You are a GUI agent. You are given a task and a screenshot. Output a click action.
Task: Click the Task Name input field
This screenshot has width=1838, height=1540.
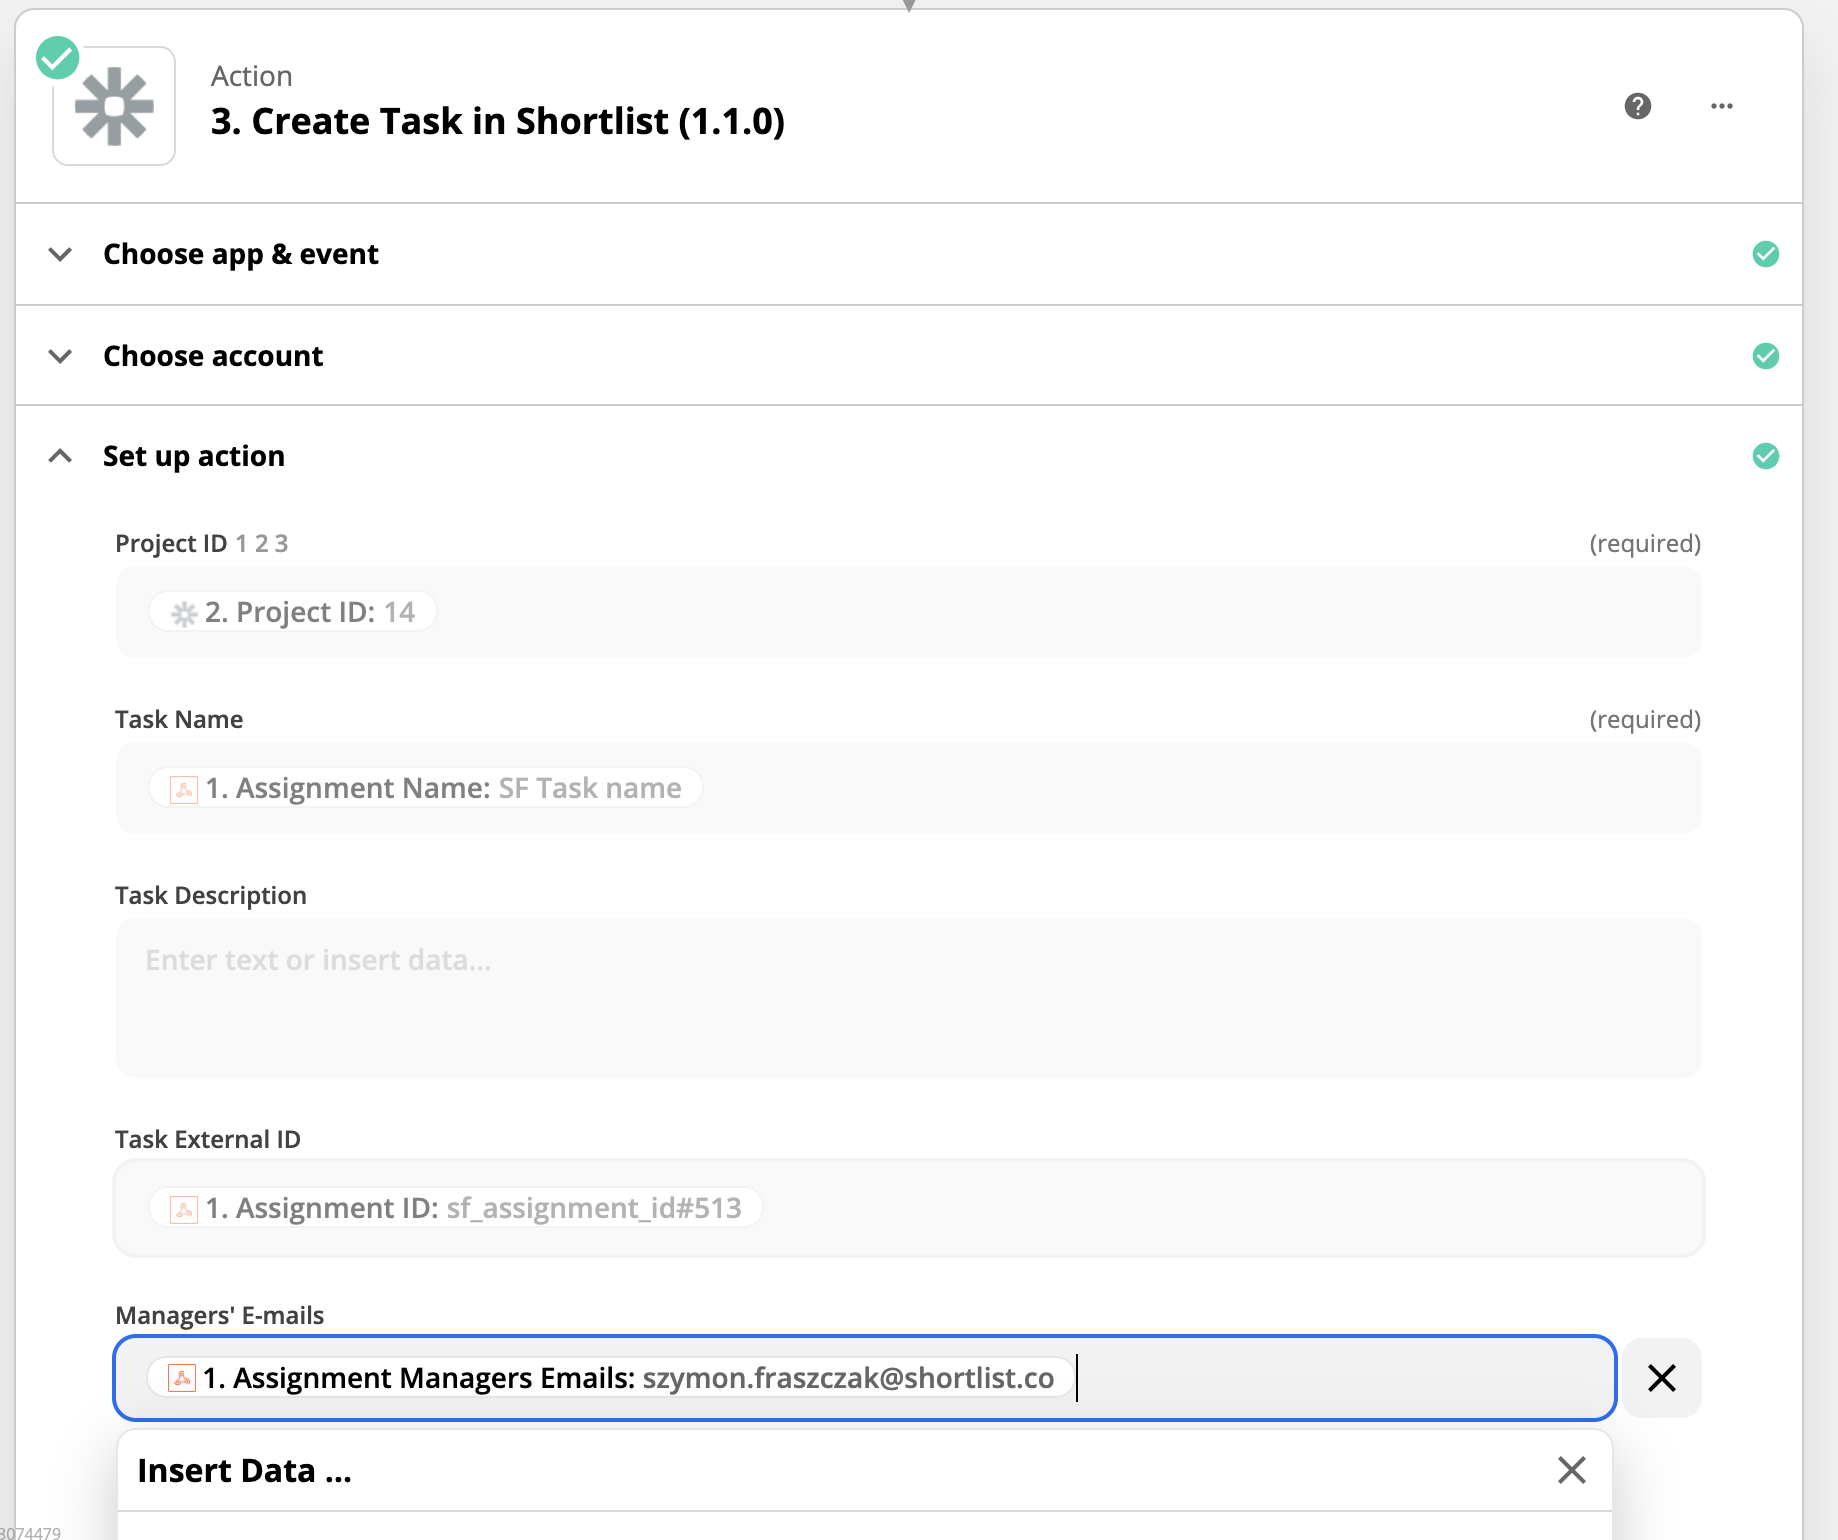pos(908,788)
